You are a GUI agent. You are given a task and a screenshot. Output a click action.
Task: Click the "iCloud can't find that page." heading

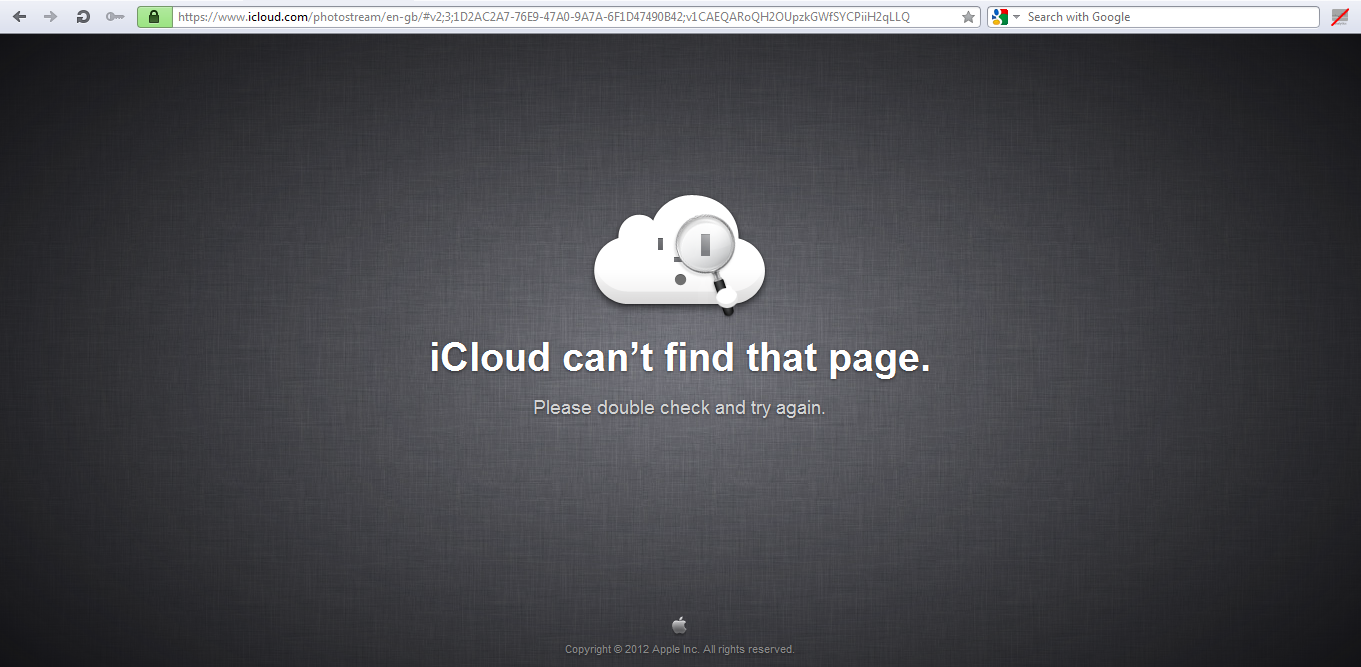680,357
